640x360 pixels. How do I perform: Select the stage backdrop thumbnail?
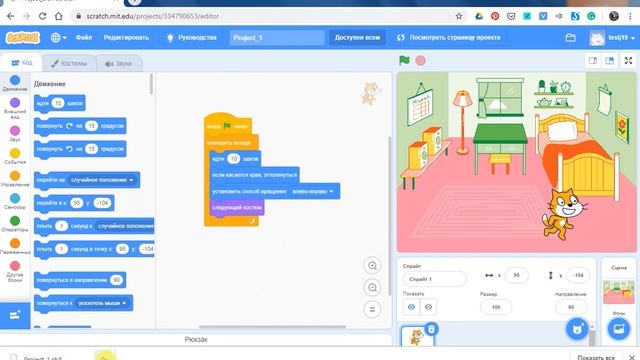(619, 291)
